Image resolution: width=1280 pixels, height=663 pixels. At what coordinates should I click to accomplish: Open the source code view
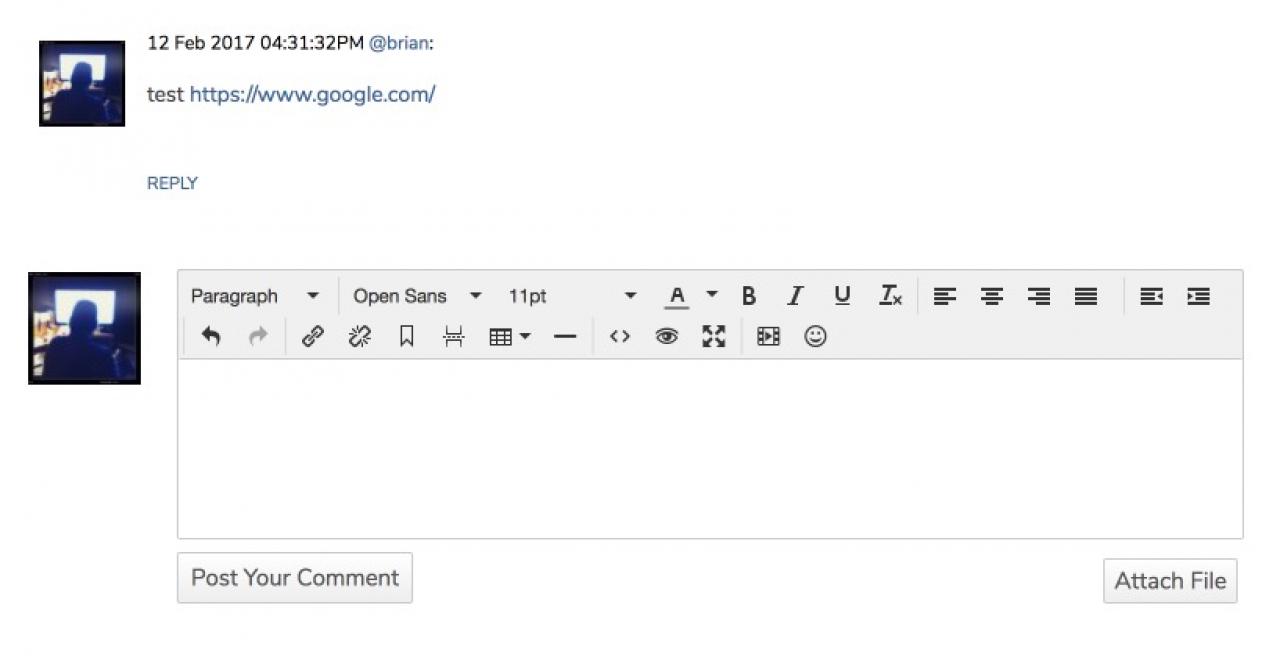[620, 337]
